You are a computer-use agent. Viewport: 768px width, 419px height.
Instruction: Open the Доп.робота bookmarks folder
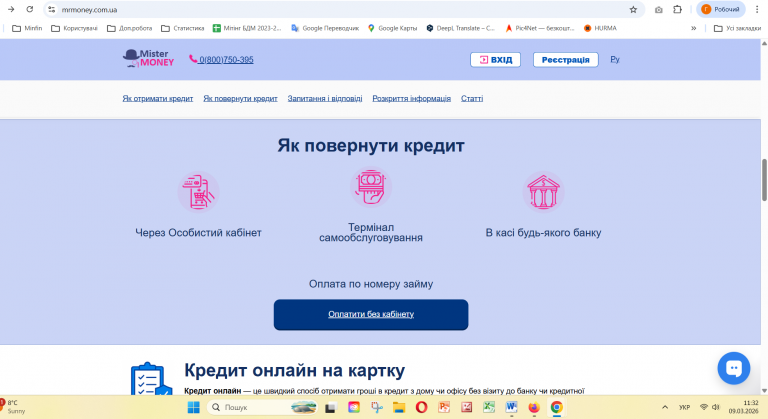pos(129,28)
